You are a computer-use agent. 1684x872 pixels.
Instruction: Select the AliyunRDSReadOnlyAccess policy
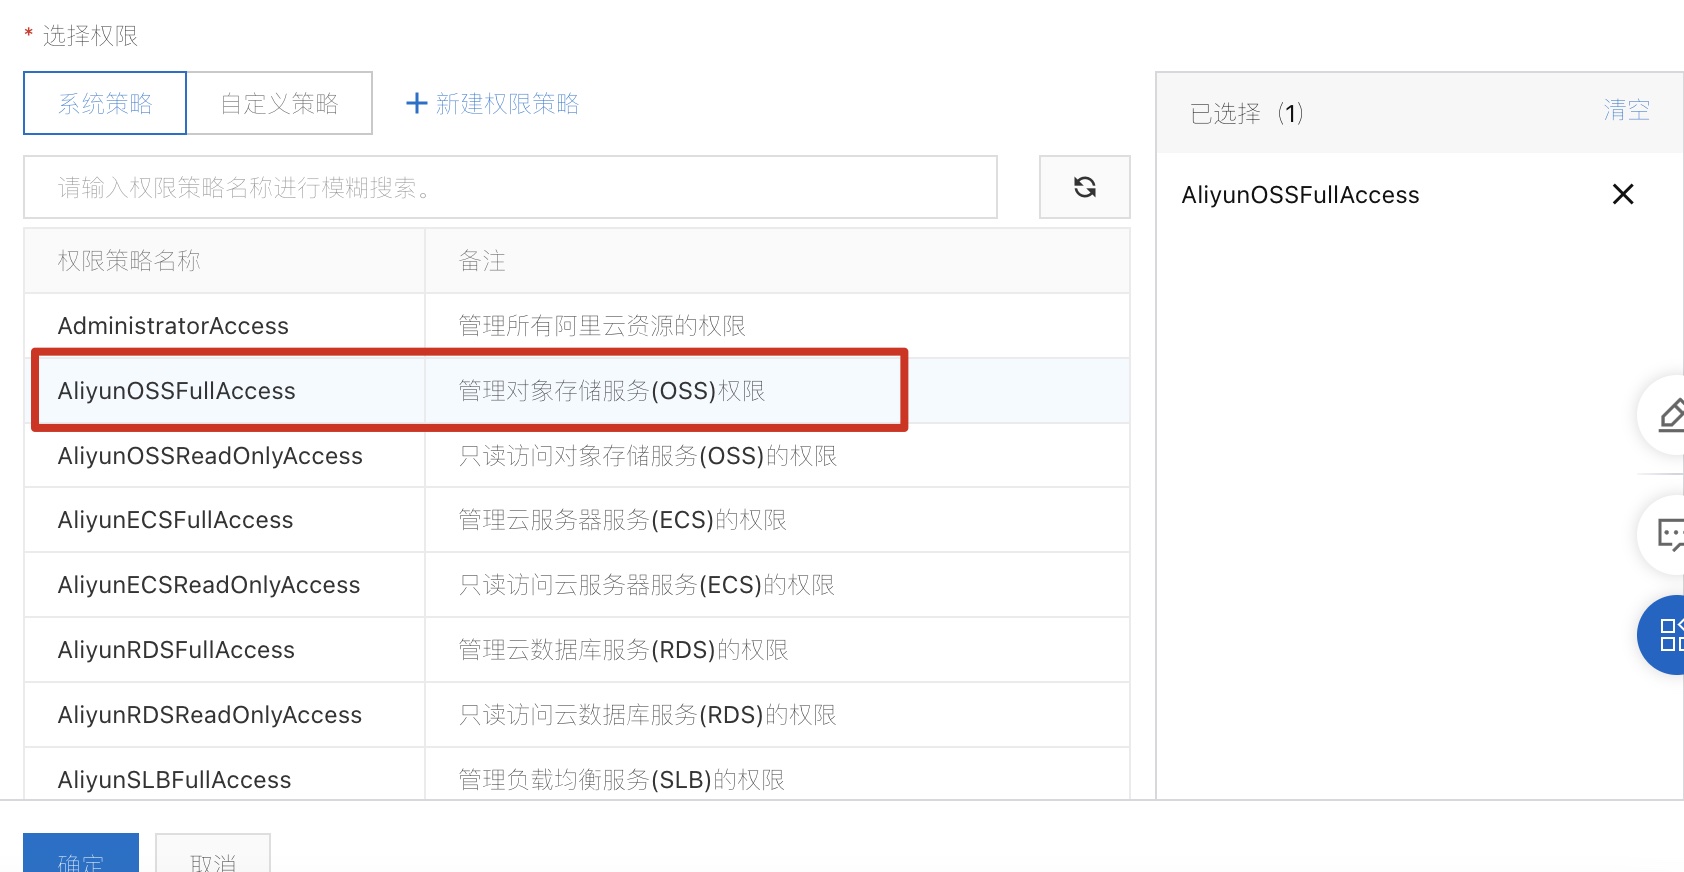click(x=210, y=715)
